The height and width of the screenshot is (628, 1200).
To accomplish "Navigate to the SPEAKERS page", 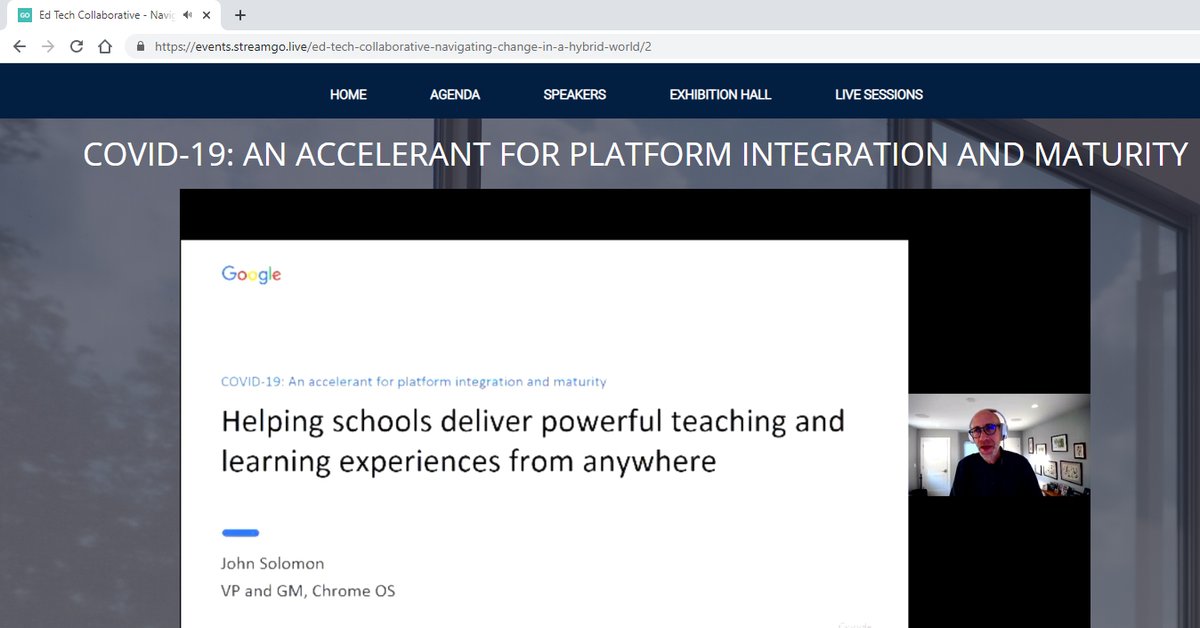I will [575, 94].
